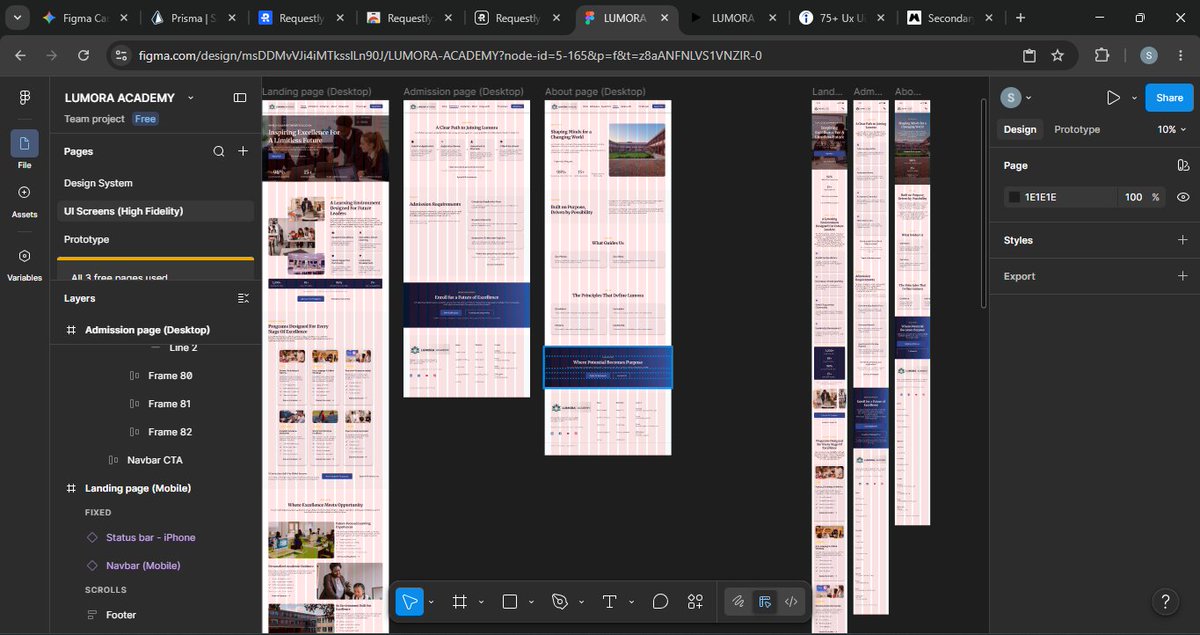Open the Pen tool options chevron
Screen dimensions: 1200x635
[x=581, y=602]
